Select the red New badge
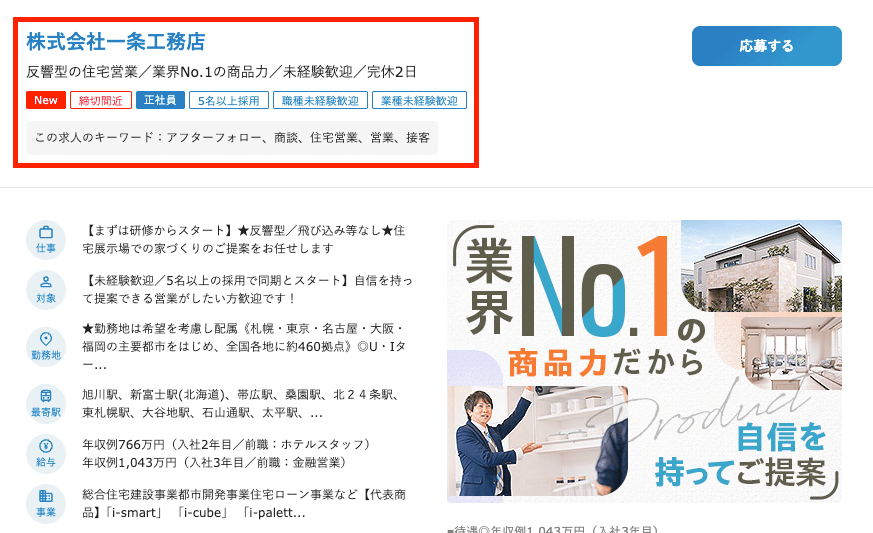The image size is (873, 533). 46,100
